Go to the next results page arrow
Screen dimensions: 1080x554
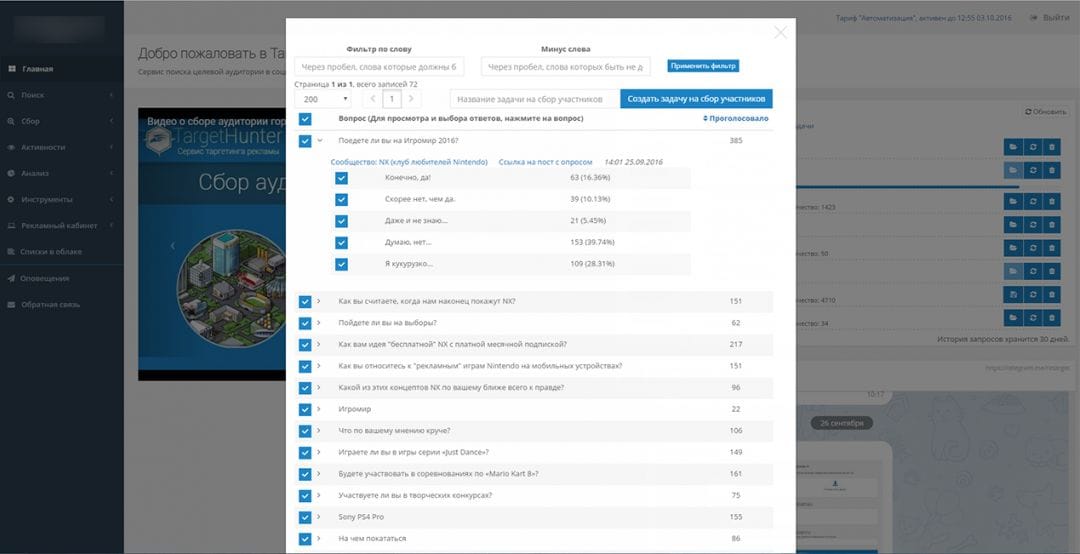411,99
